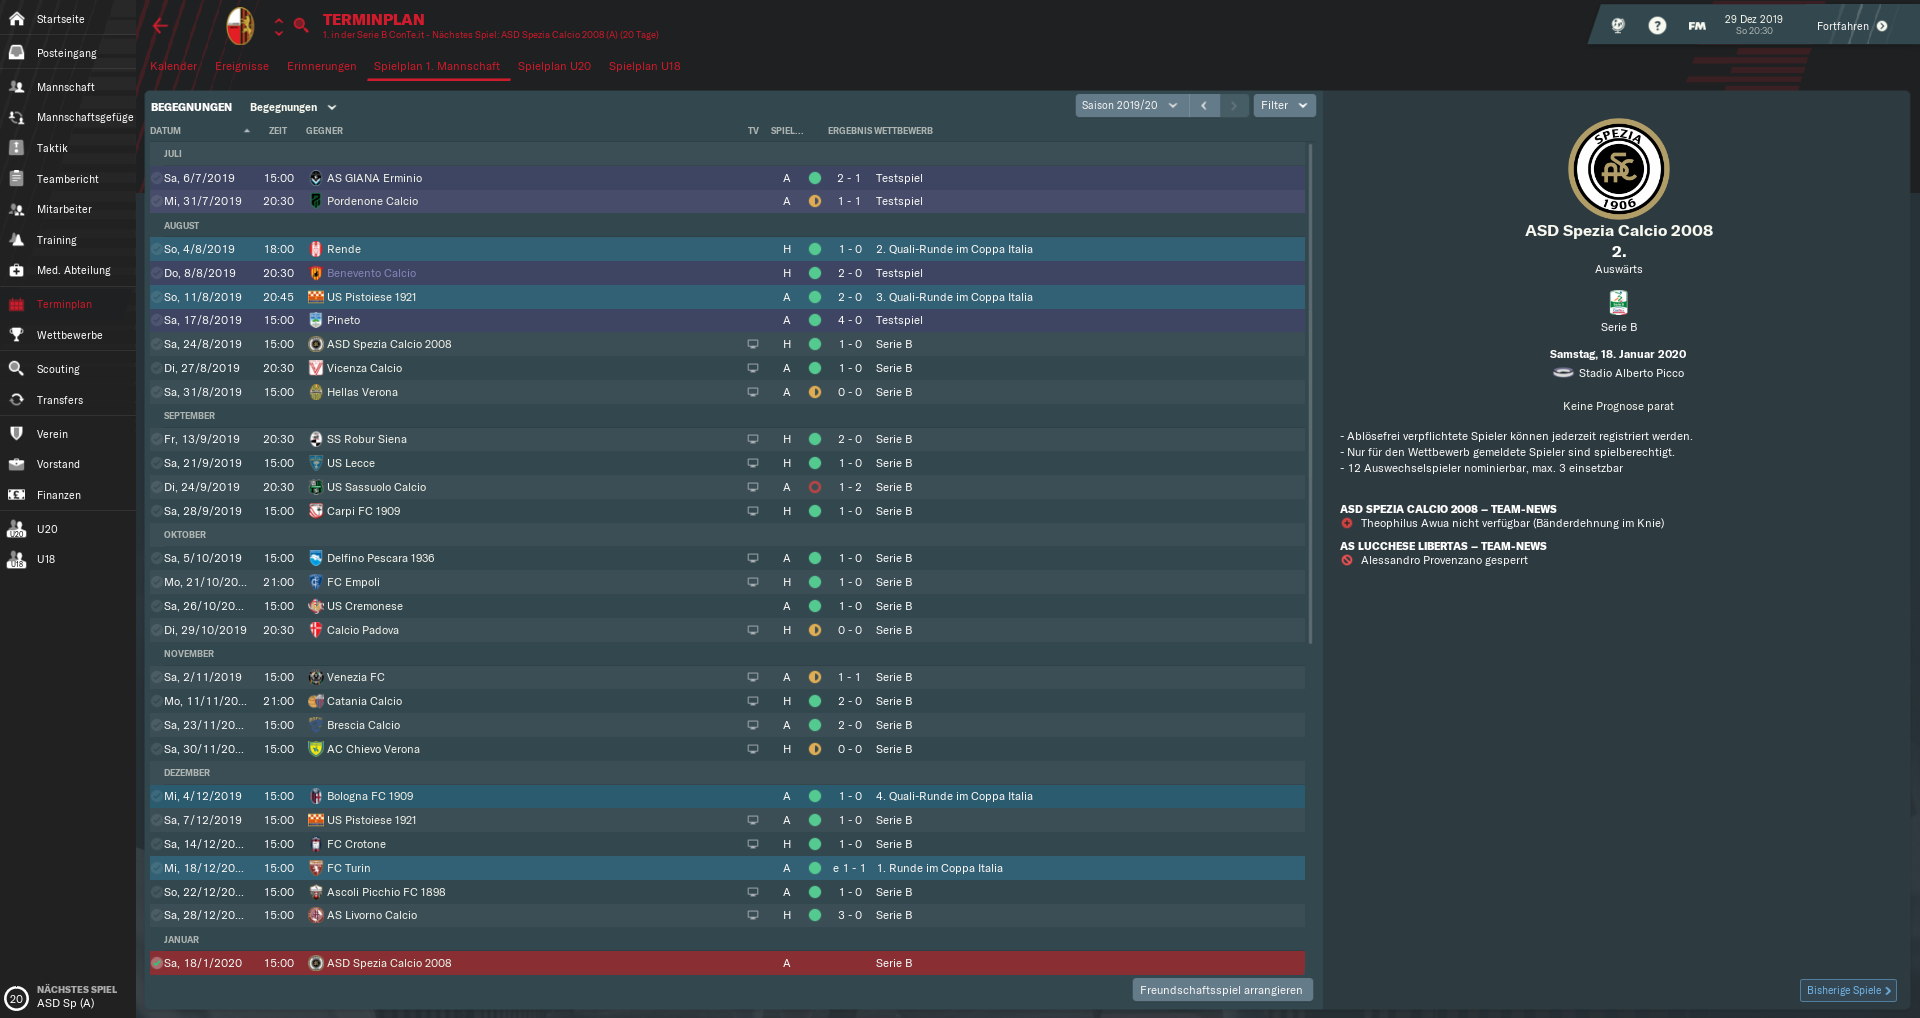This screenshot has width=1920, height=1018.
Task: Open the help question mark icon
Action: [1657, 26]
